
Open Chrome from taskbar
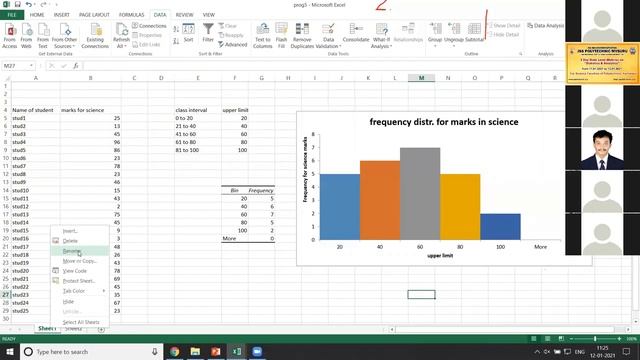(x=175, y=351)
